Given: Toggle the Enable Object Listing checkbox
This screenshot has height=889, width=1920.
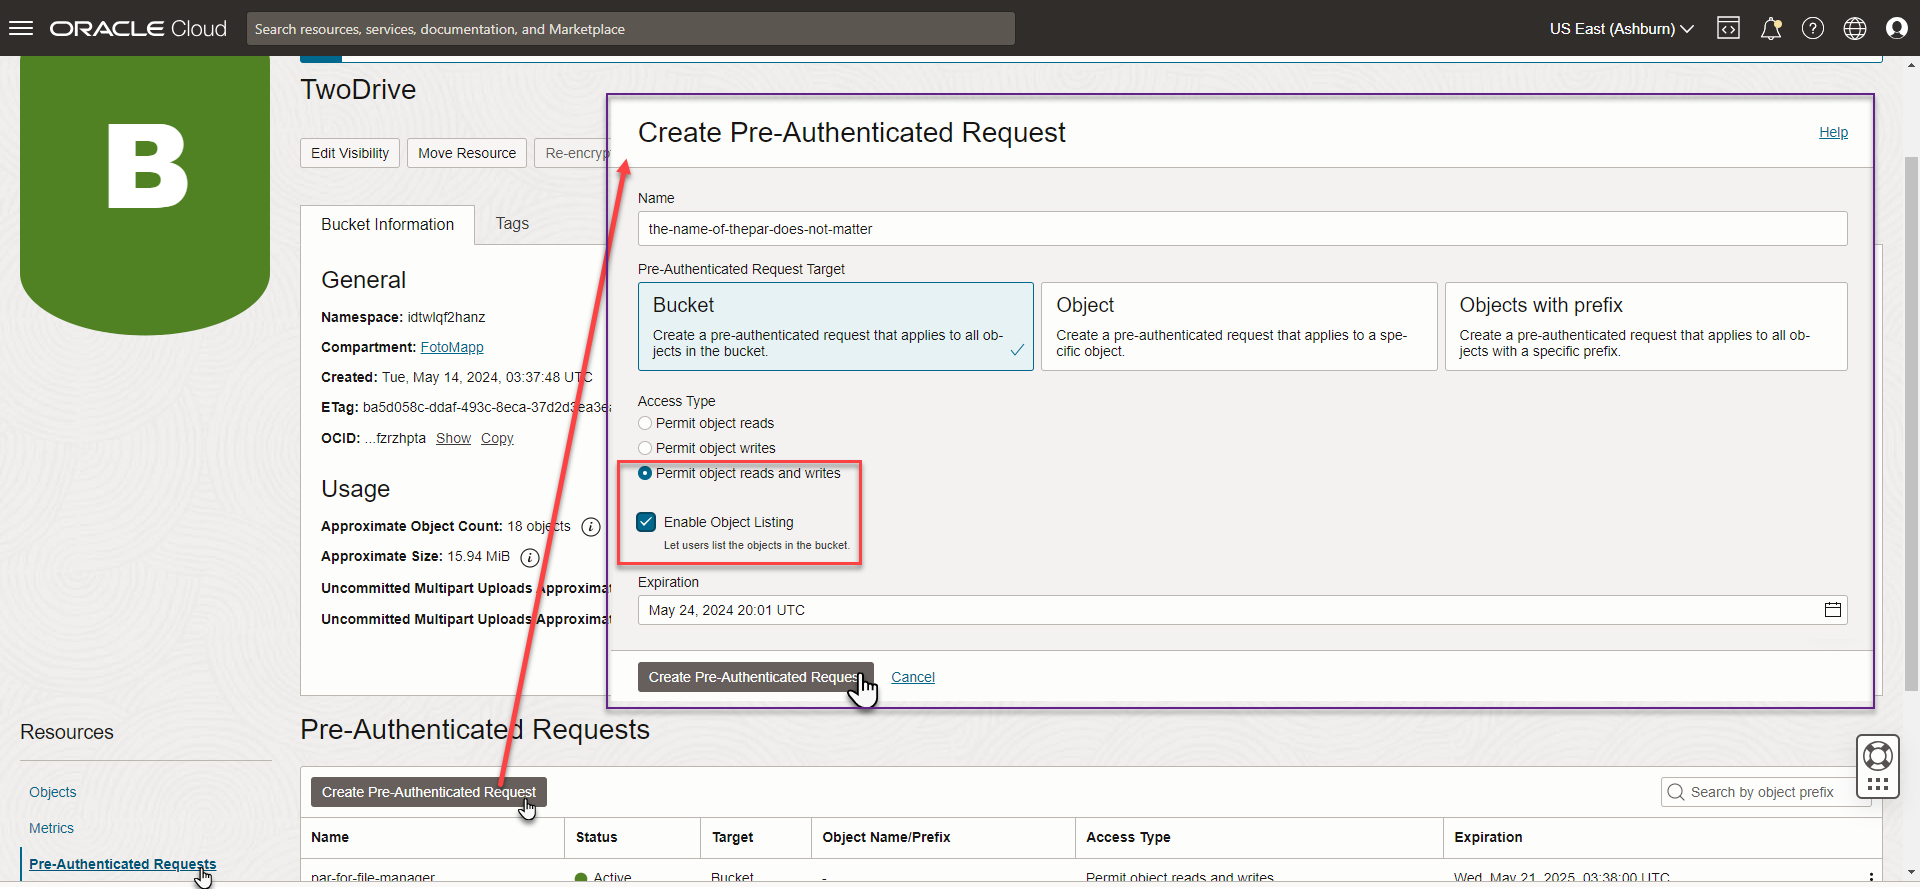Looking at the screenshot, I should [x=646, y=522].
